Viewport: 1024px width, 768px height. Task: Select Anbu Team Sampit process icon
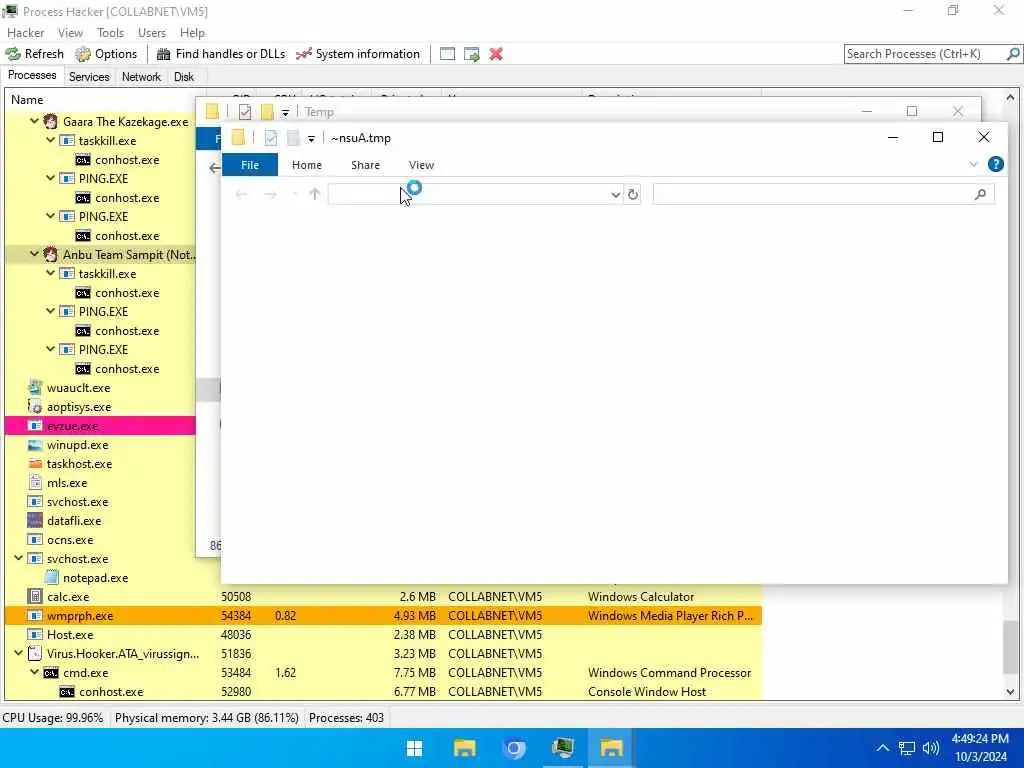(50, 255)
